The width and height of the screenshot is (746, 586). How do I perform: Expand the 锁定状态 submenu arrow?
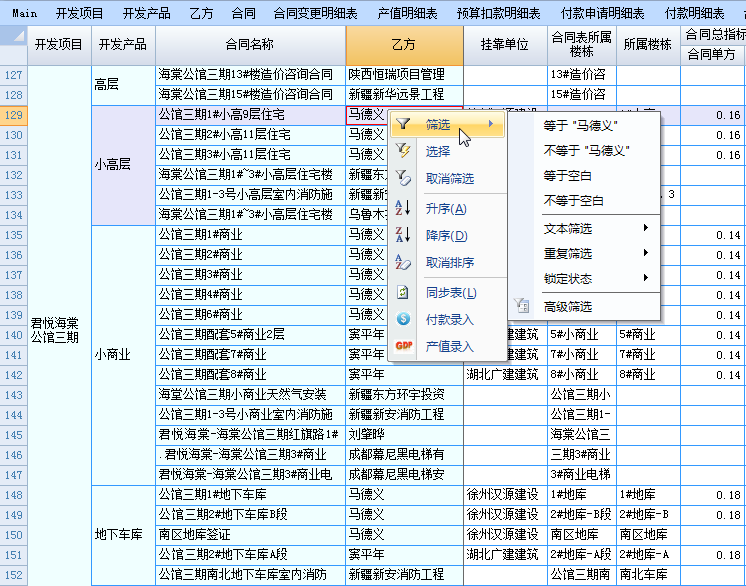(646, 278)
